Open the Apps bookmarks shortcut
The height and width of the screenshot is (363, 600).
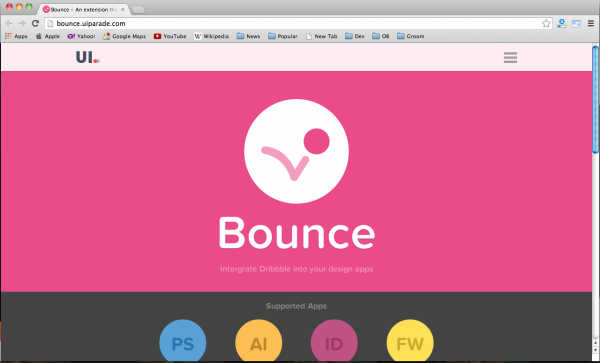[16, 36]
